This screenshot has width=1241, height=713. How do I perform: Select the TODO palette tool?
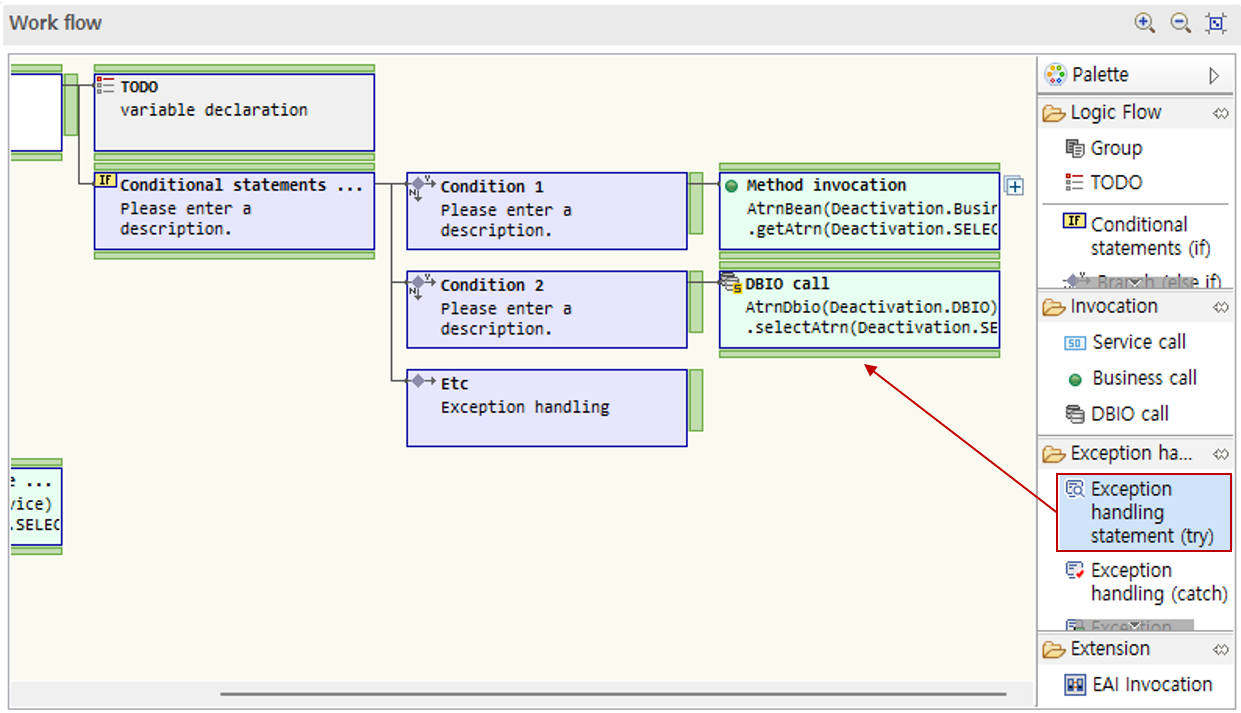tap(1115, 182)
